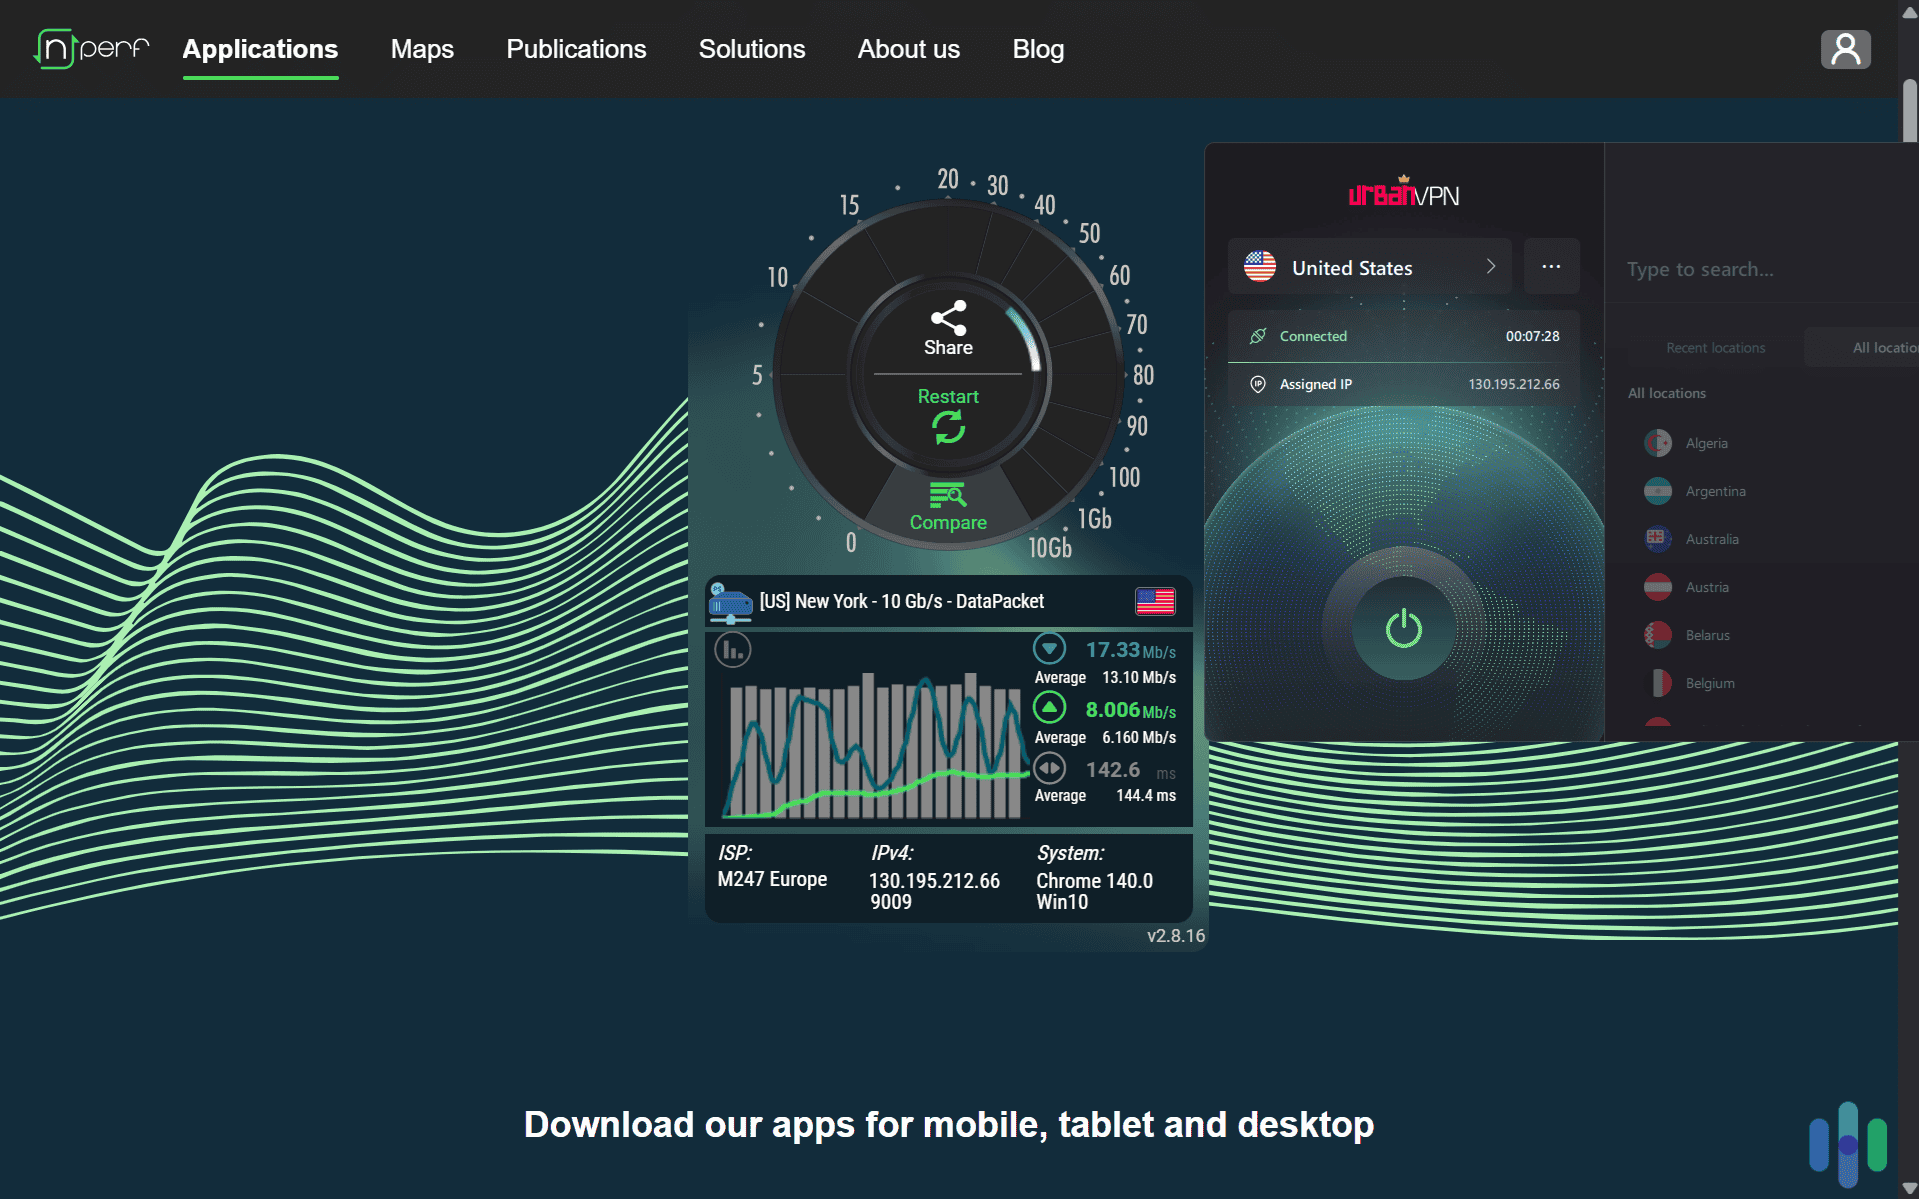Open the three-dot VPN options menu
Screen dimensions: 1919x1199
pyautogui.click(x=1551, y=267)
